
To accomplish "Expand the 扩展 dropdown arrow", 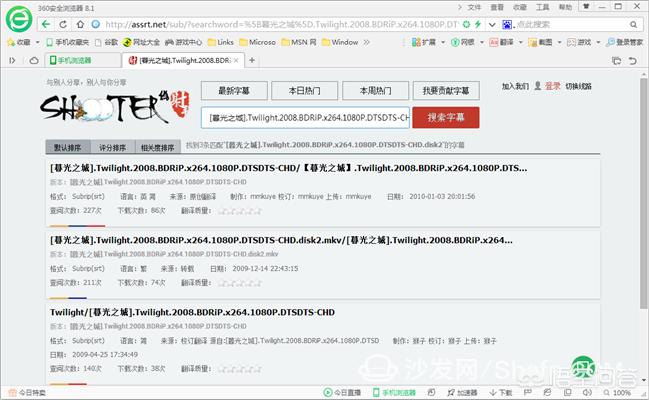I will pyautogui.click(x=443, y=42).
